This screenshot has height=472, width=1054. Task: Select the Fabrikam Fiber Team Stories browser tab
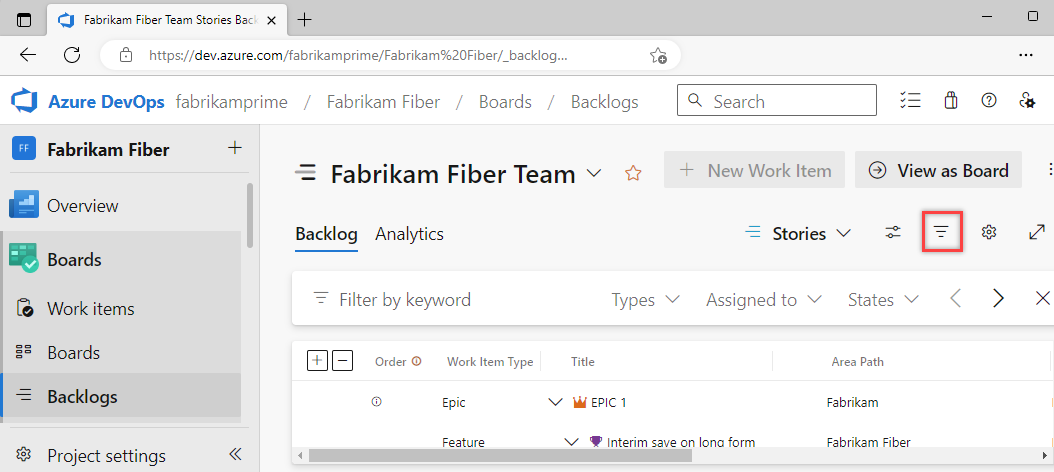click(168, 20)
